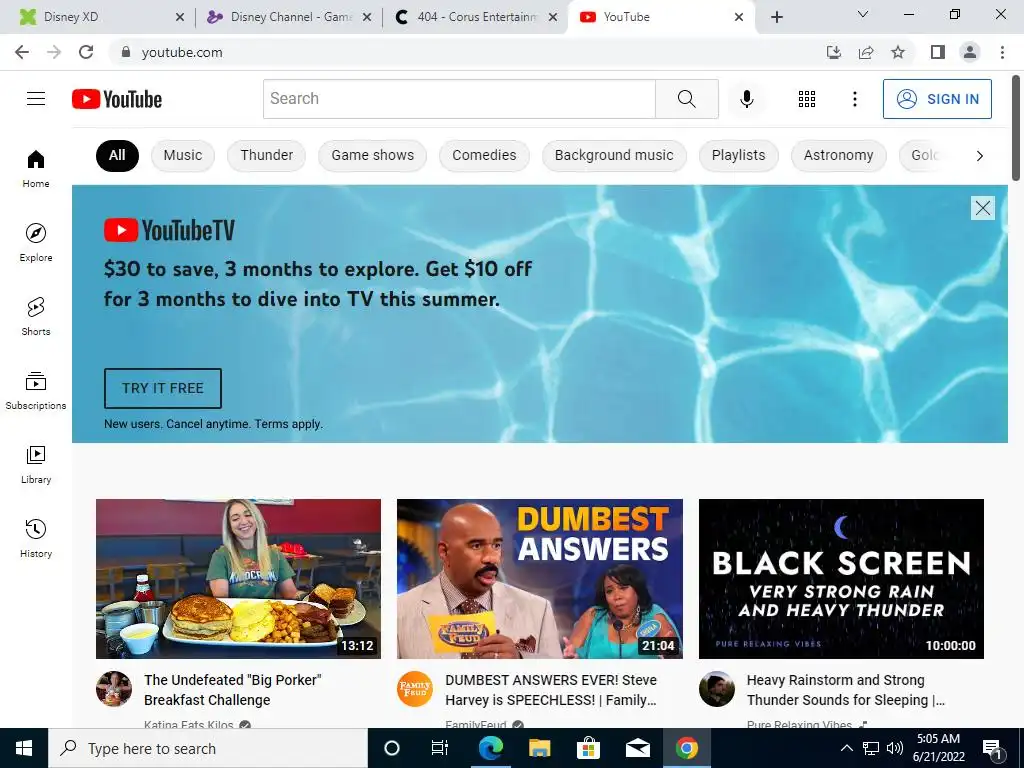Toggle the browser side panel
The image size is (1024, 768).
938,52
